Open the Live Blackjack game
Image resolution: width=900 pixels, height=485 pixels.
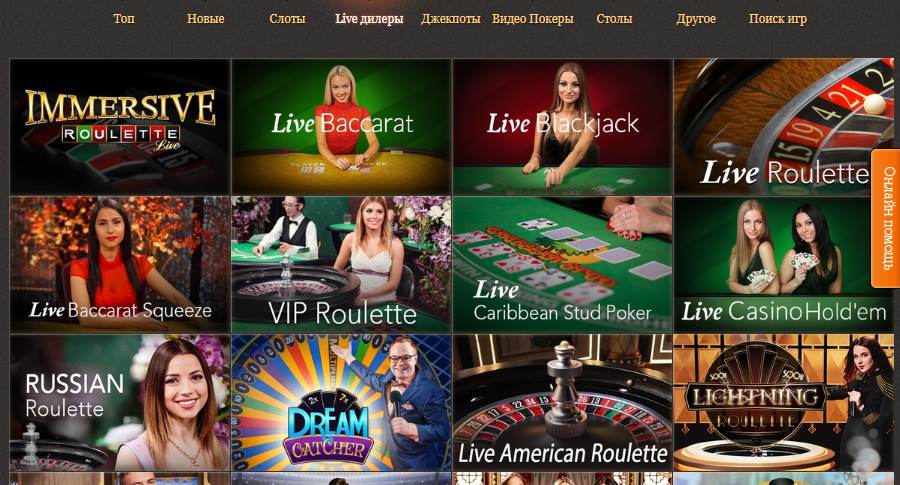tap(562, 127)
